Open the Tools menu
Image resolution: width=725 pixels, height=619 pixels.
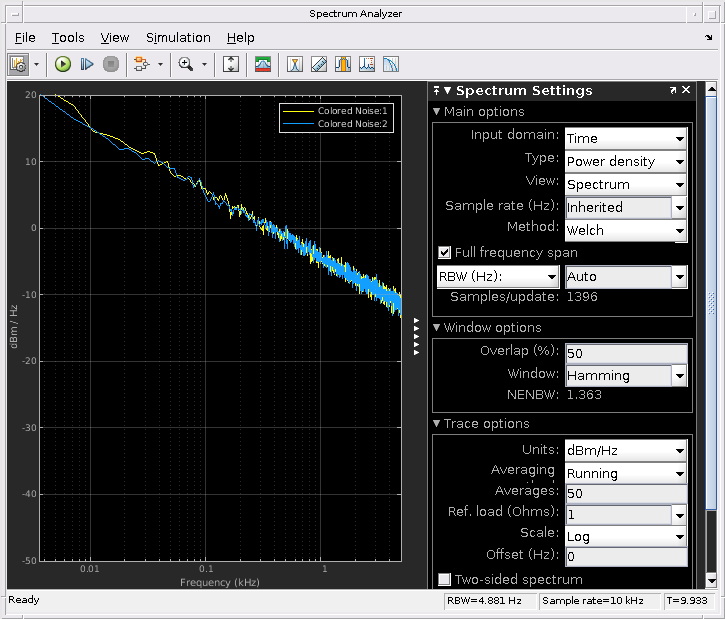(x=68, y=38)
